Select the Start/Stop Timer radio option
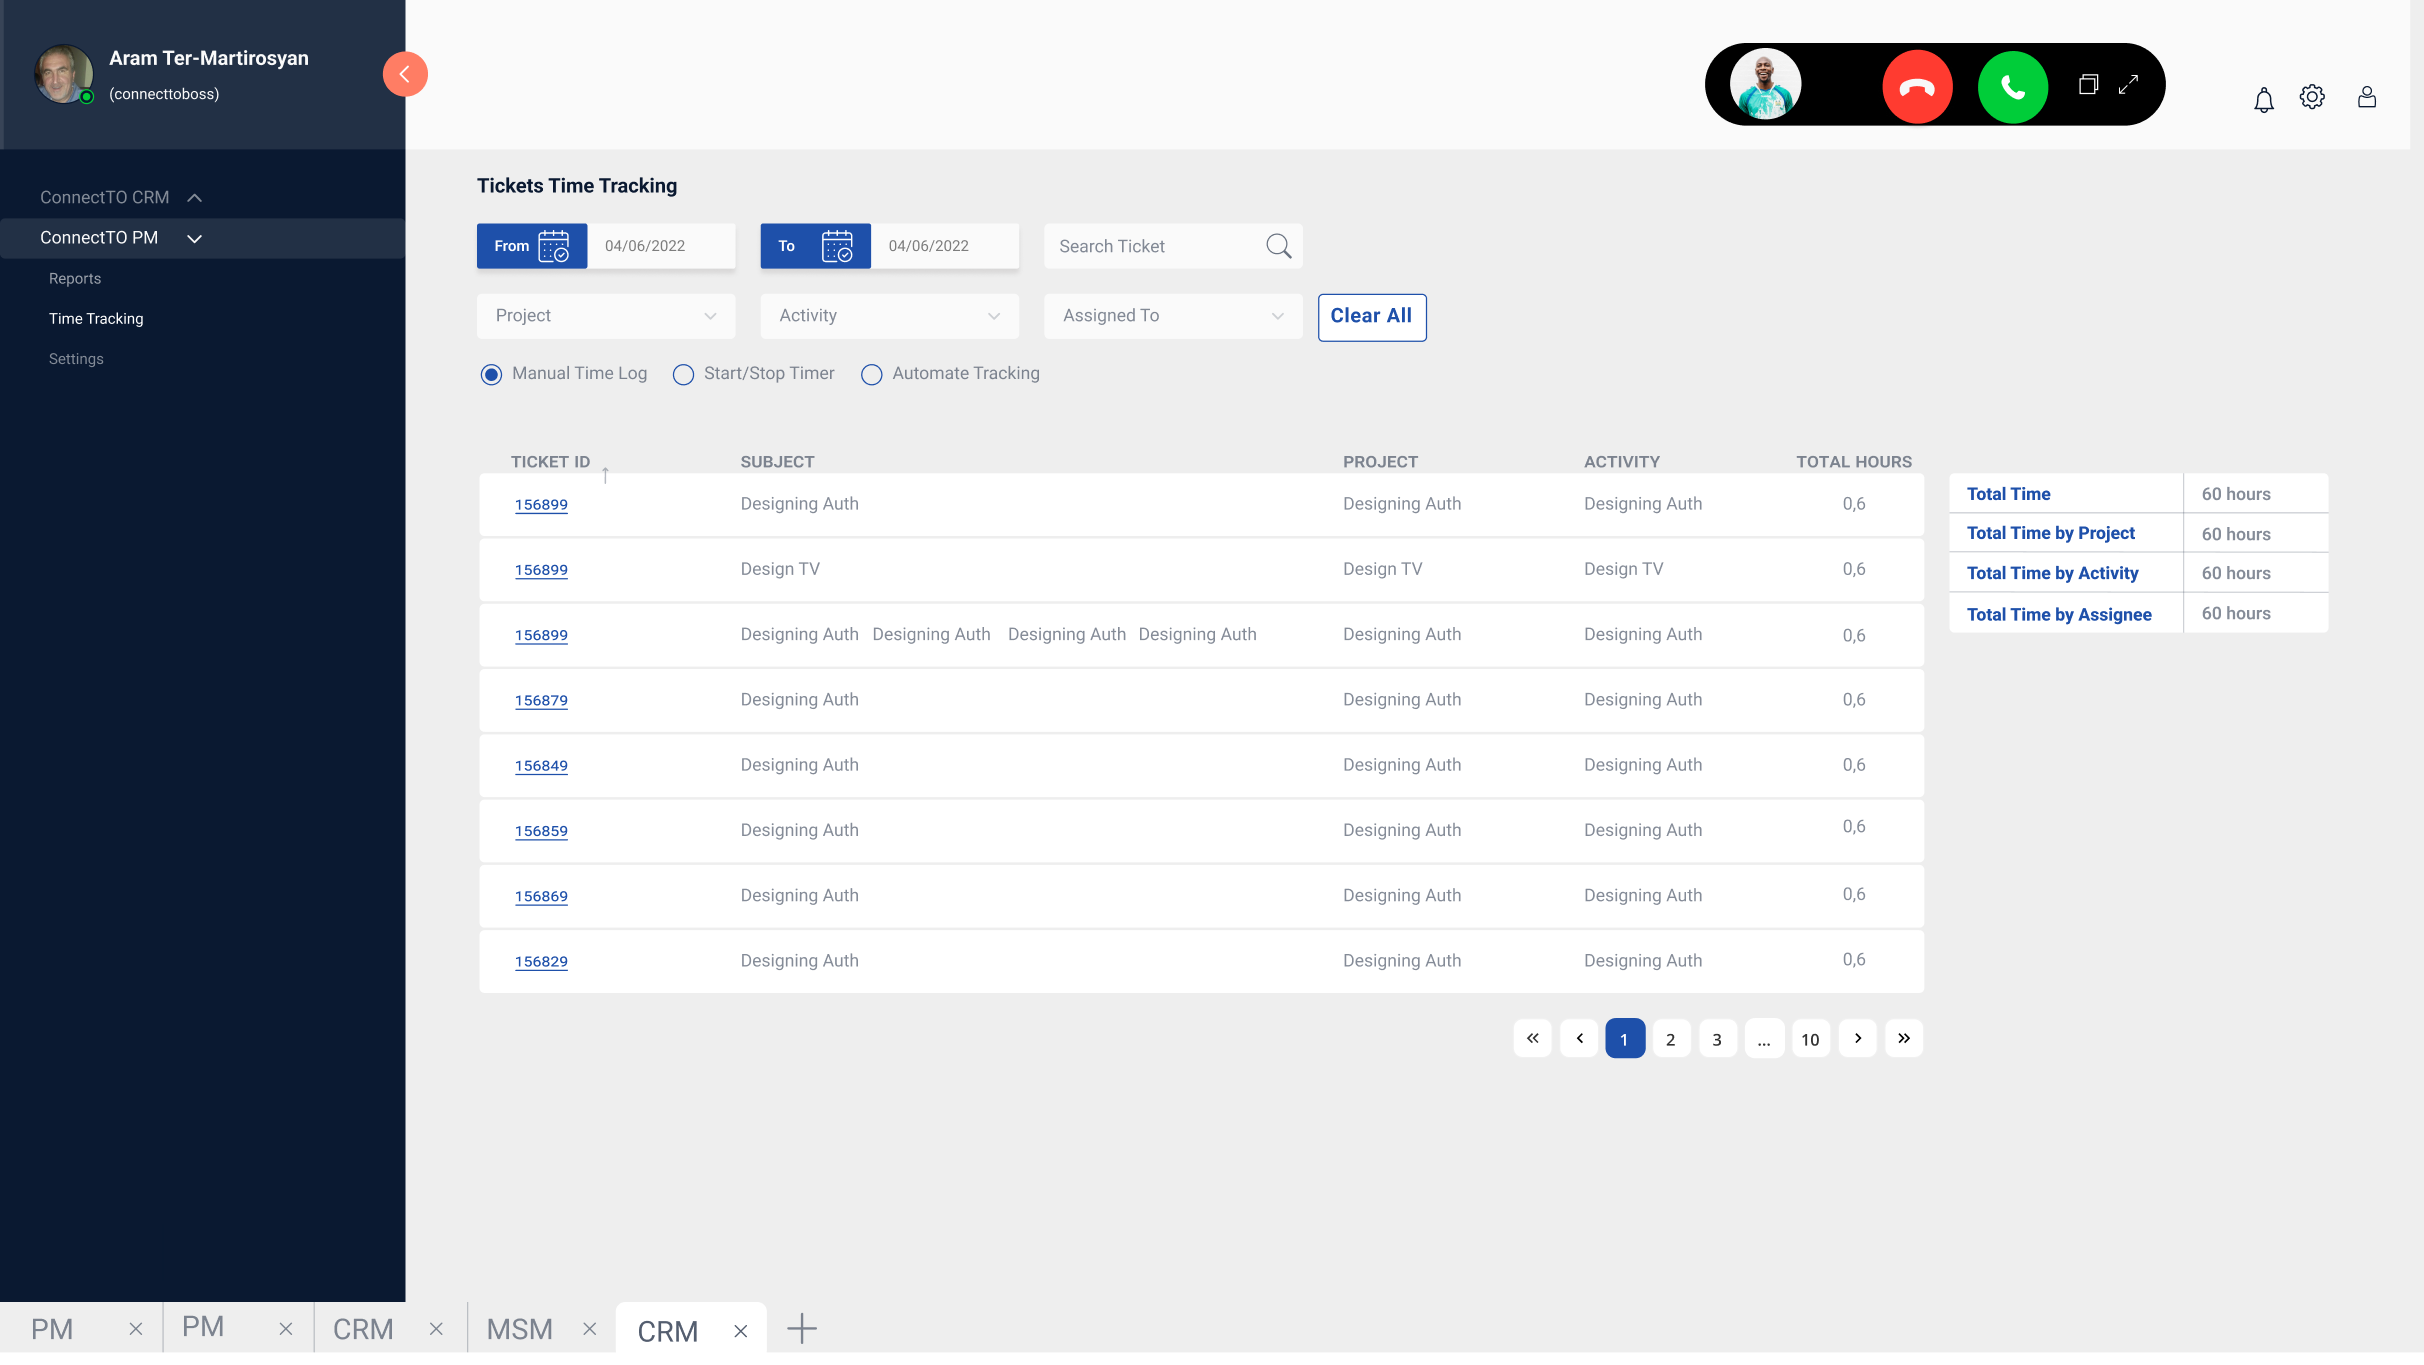Viewport: 2424px width, 1365px height. 683,374
